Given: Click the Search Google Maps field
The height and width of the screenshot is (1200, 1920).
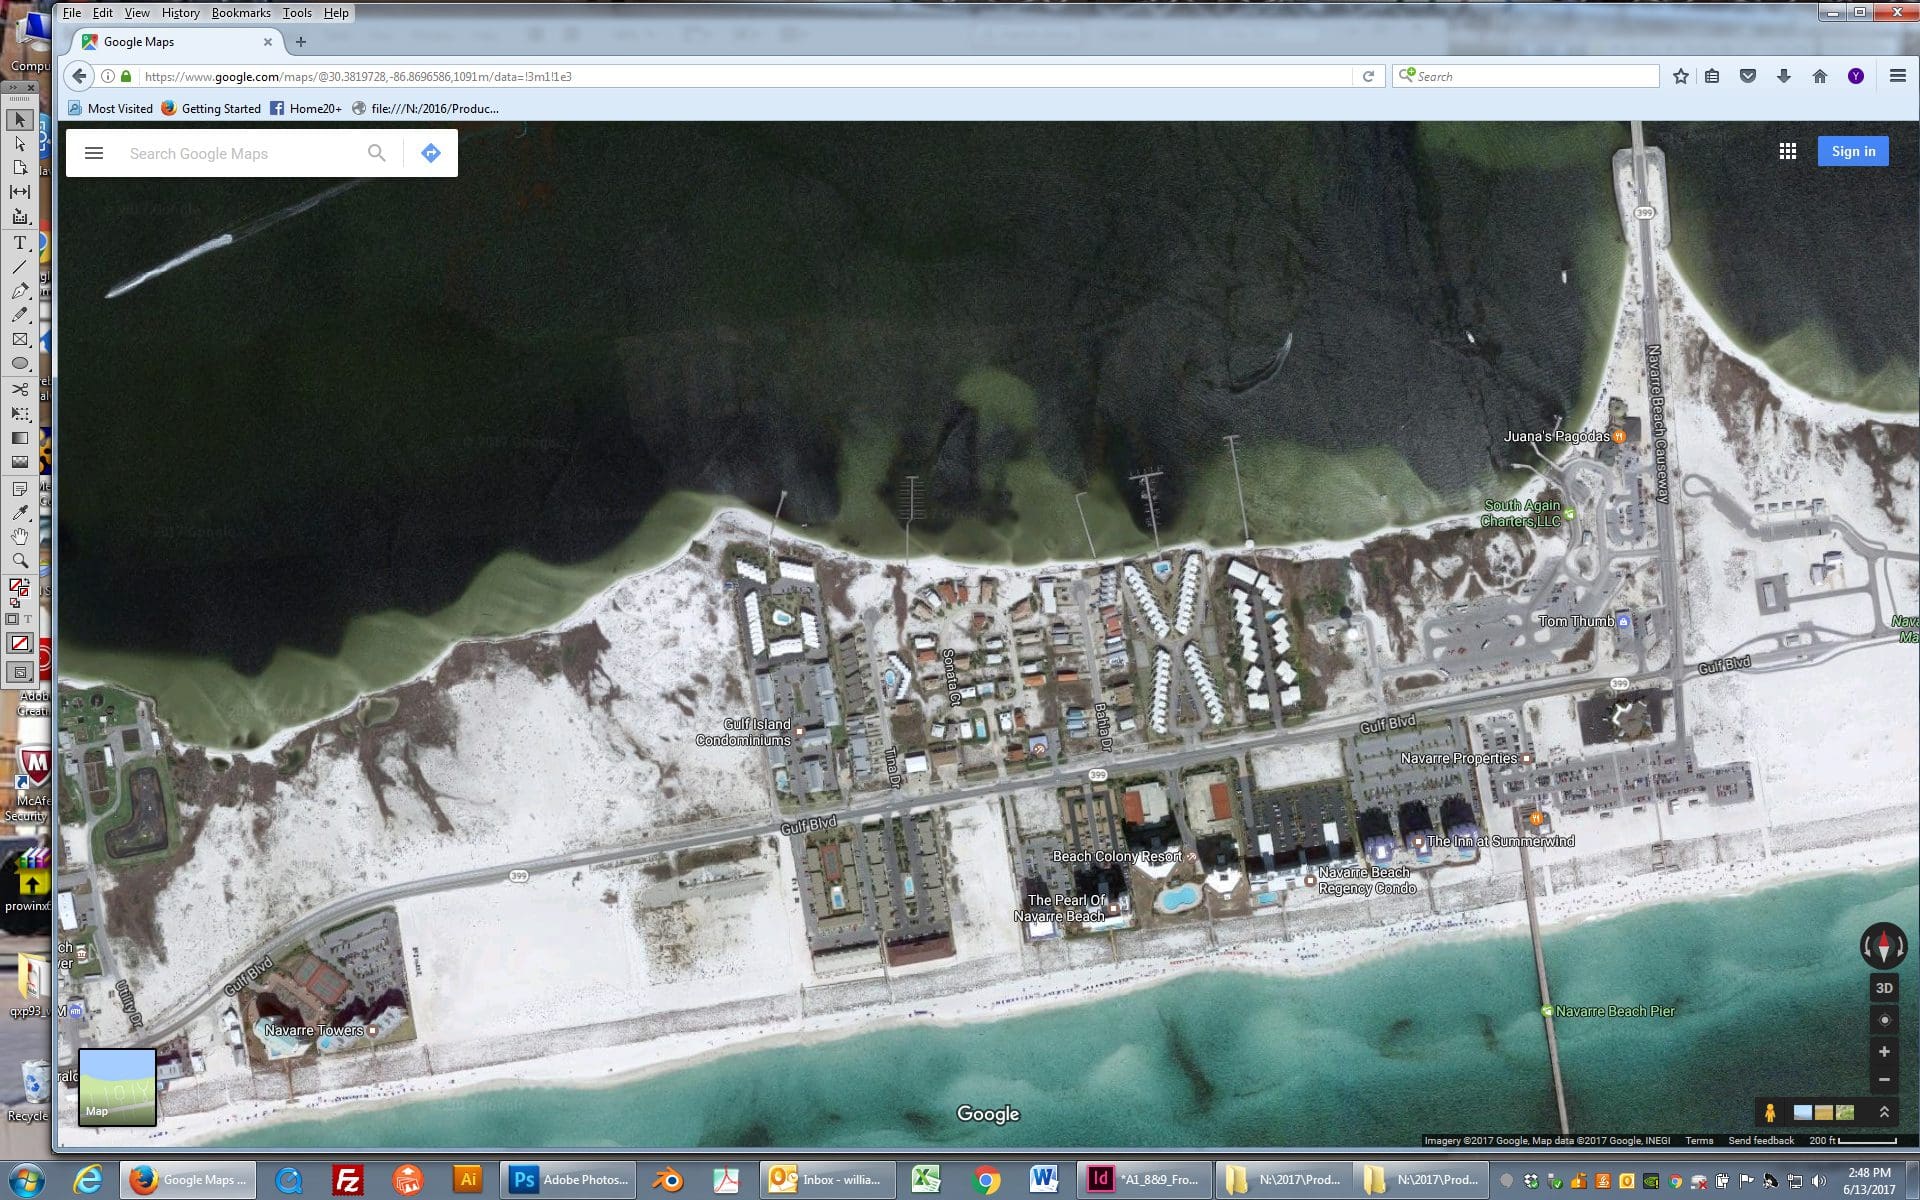Looking at the screenshot, I should tap(240, 153).
